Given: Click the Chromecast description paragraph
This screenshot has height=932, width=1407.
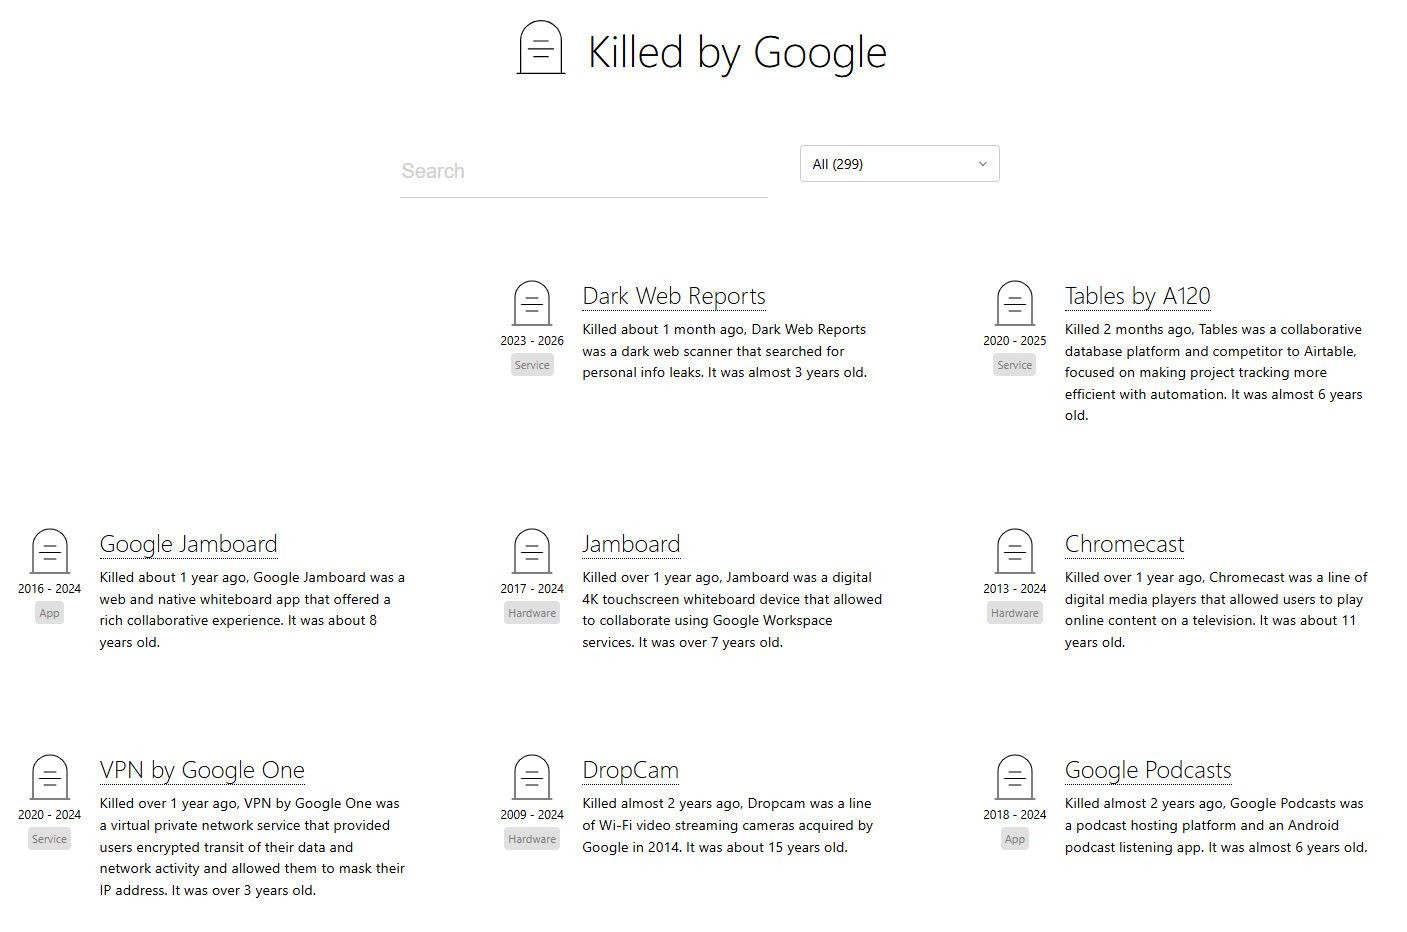Looking at the screenshot, I should click(x=1216, y=610).
